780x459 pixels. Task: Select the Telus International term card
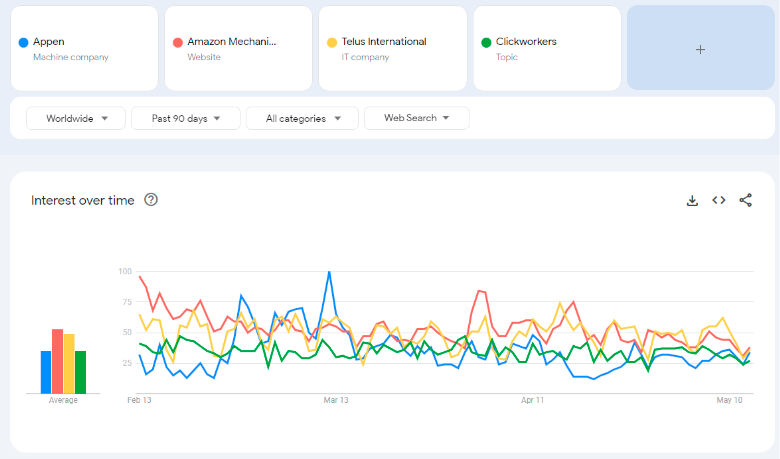pyautogui.click(x=392, y=48)
